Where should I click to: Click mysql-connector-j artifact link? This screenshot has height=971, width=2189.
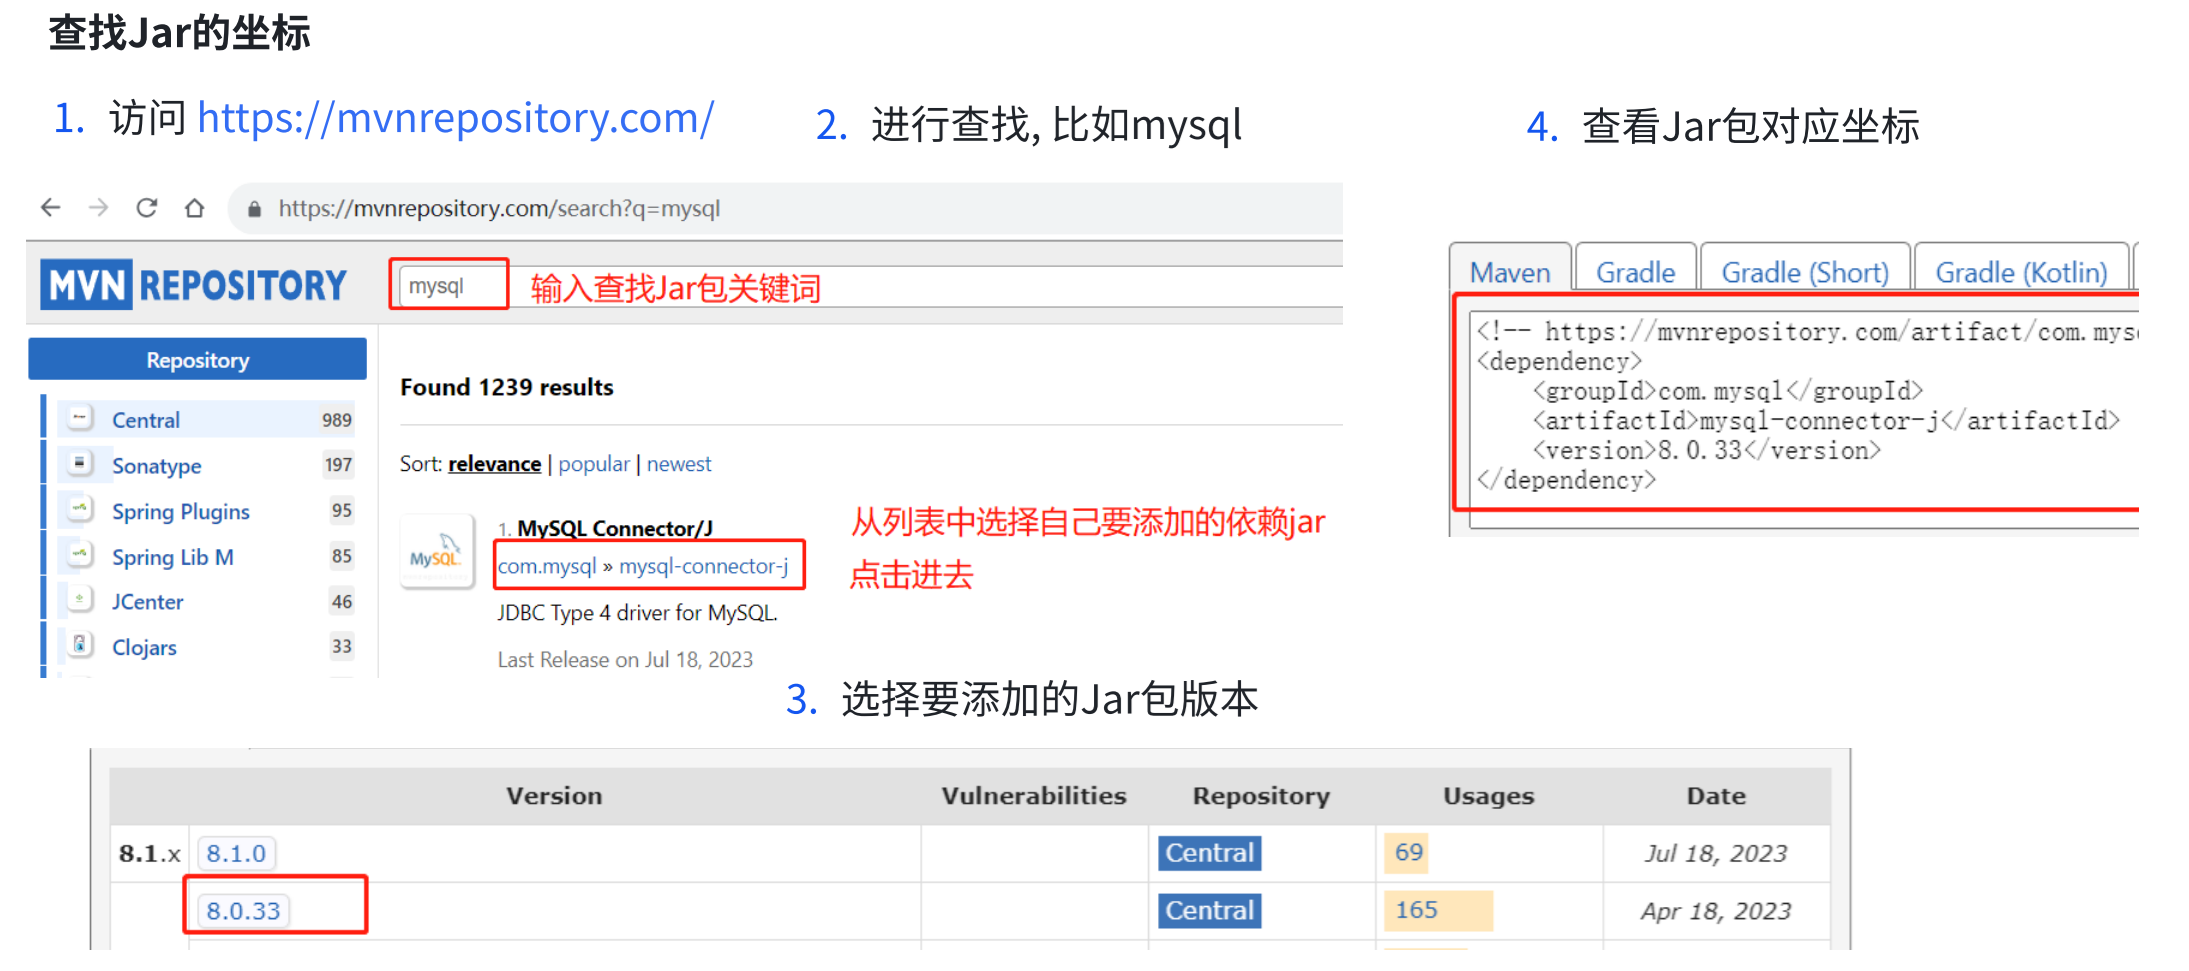point(704,566)
